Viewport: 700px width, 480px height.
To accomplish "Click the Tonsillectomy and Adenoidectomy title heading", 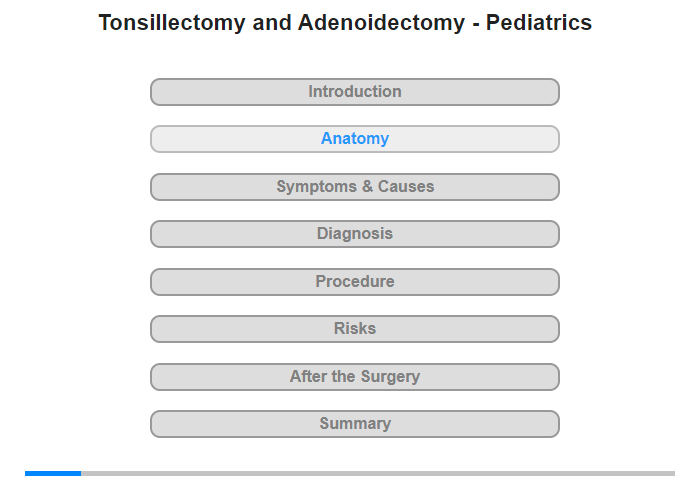I will 345,23.
